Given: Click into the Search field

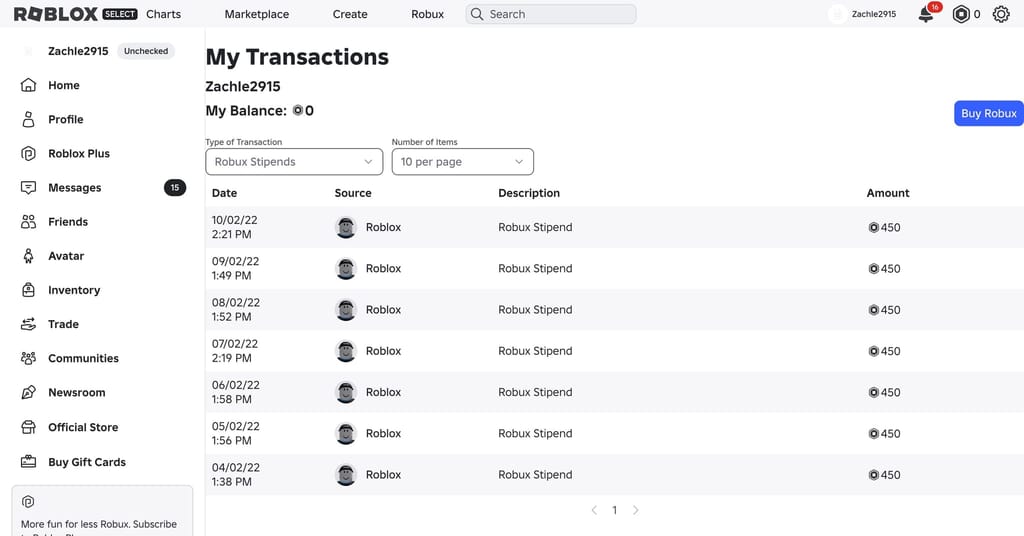Looking at the screenshot, I should (551, 14).
